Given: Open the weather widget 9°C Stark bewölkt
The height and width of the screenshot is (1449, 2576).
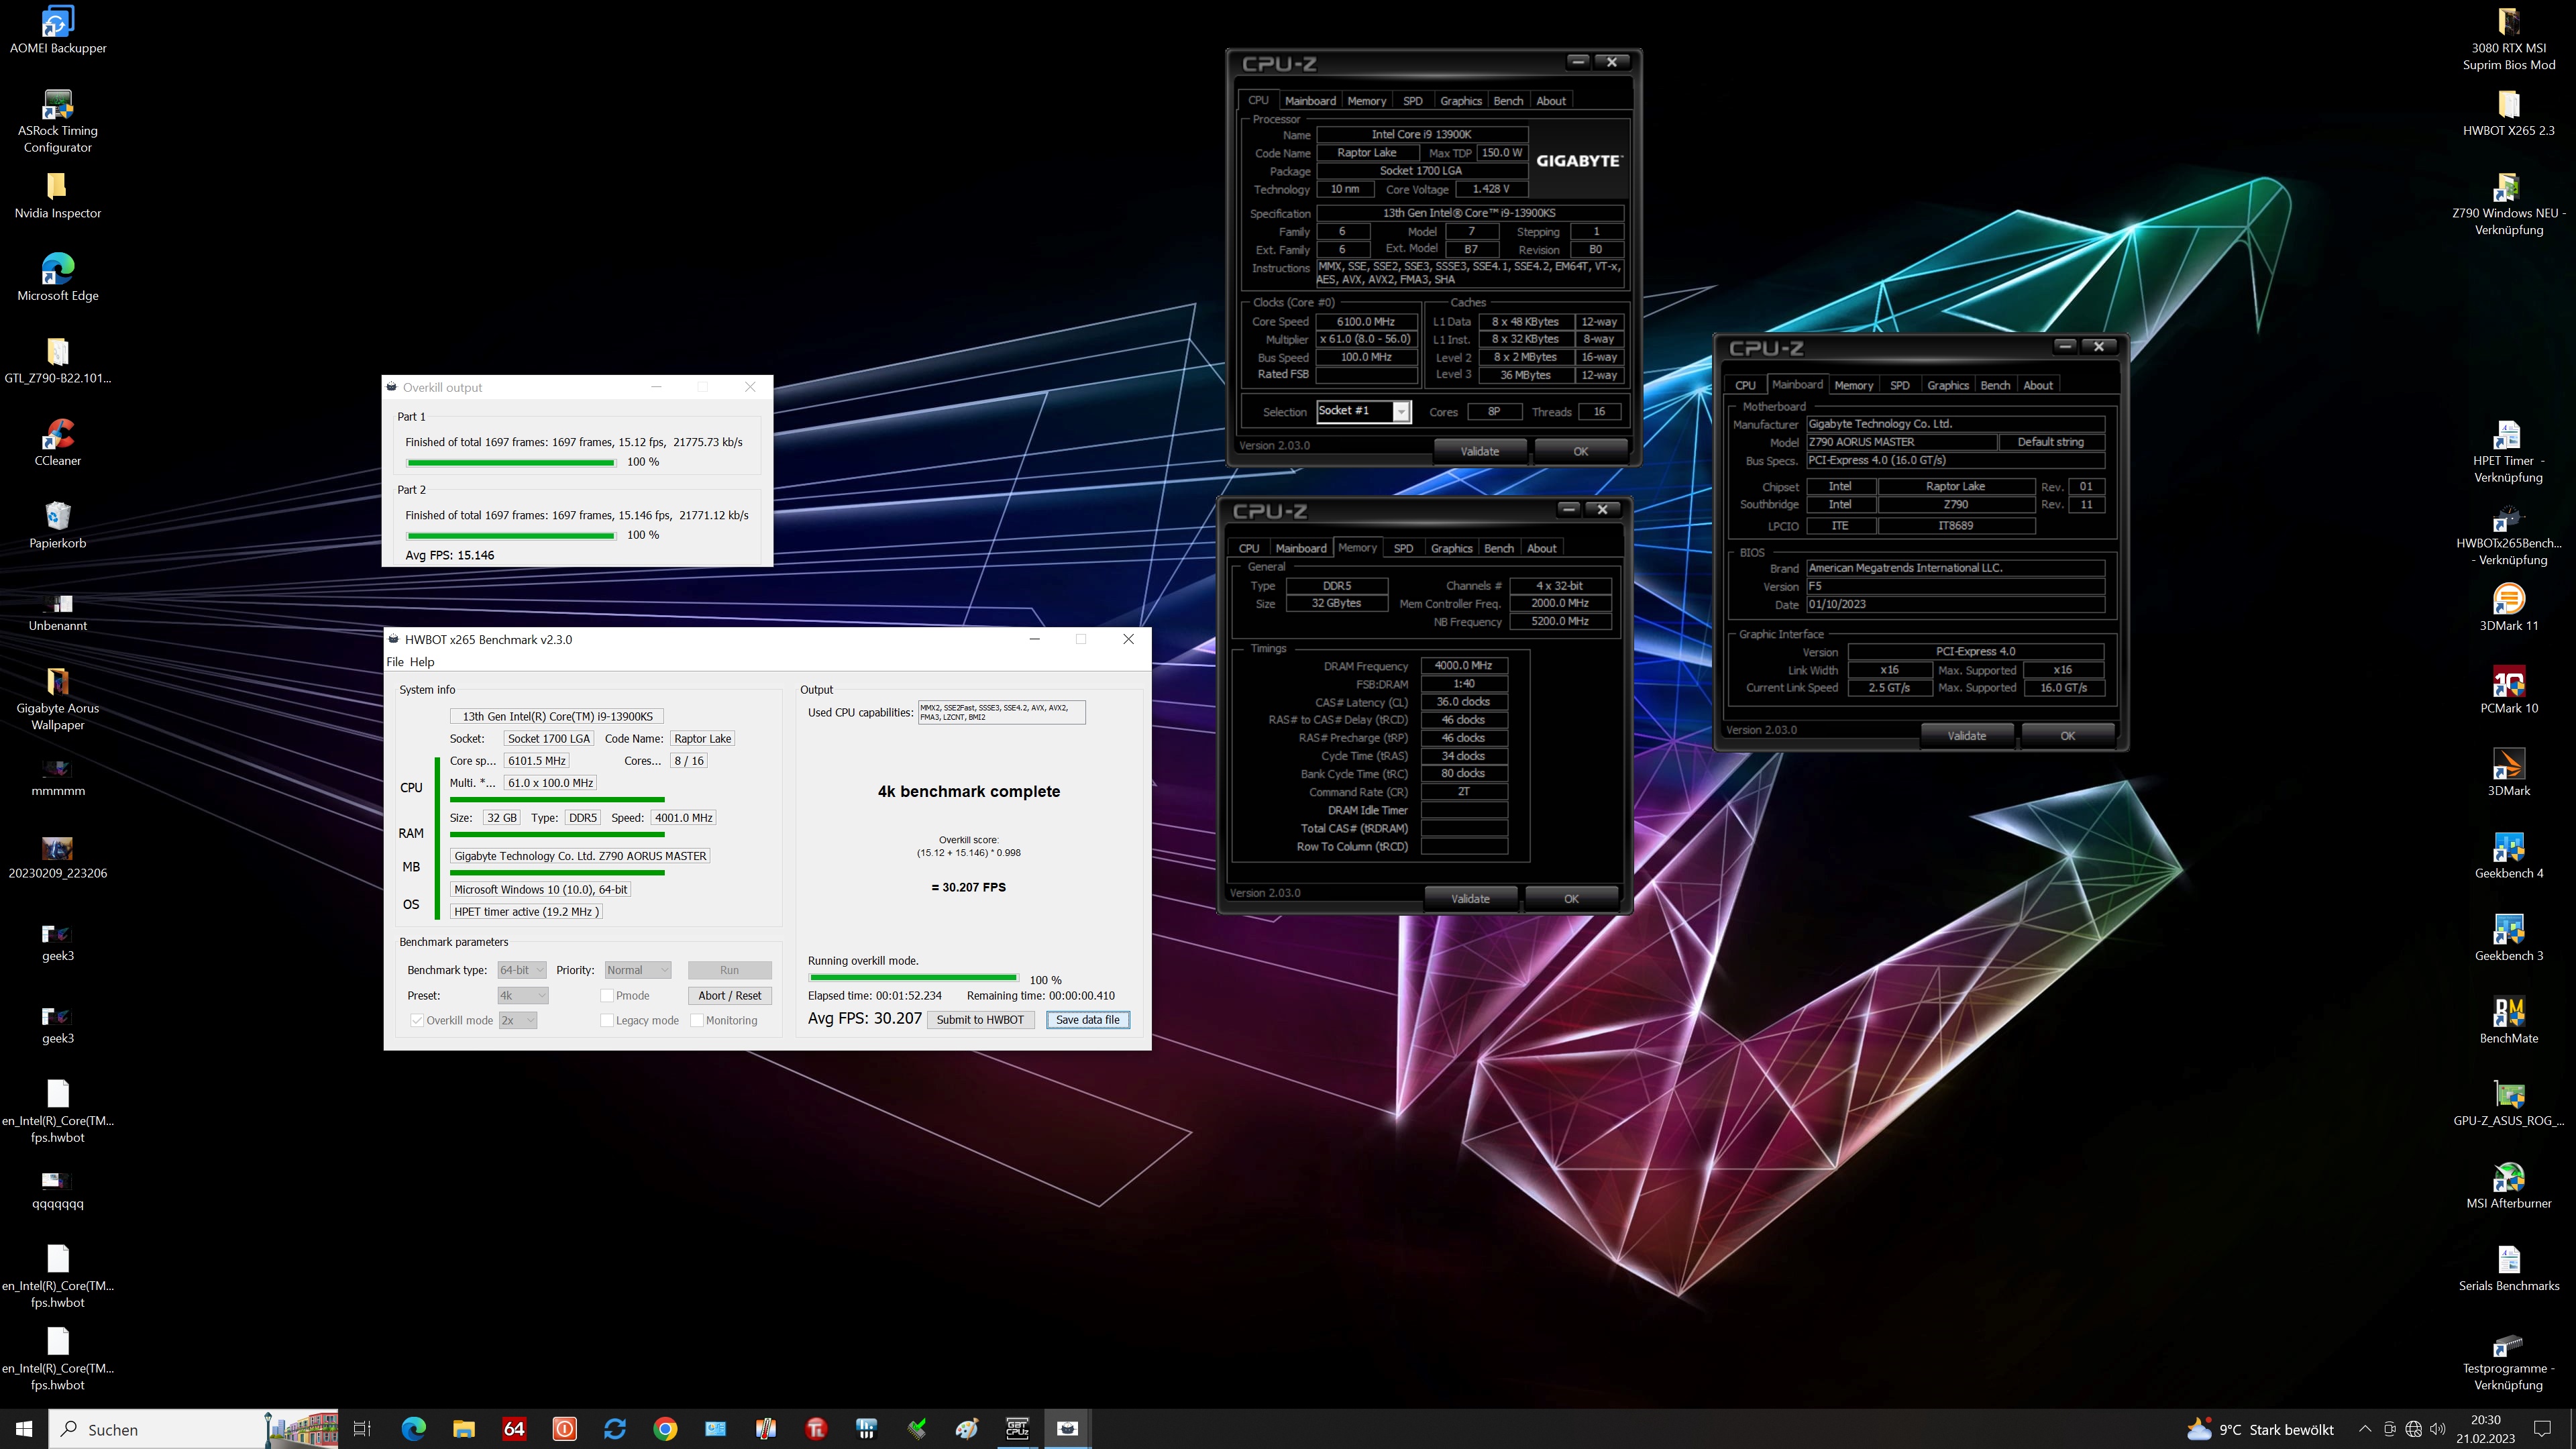Looking at the screenshot, I should 2260,1429.
